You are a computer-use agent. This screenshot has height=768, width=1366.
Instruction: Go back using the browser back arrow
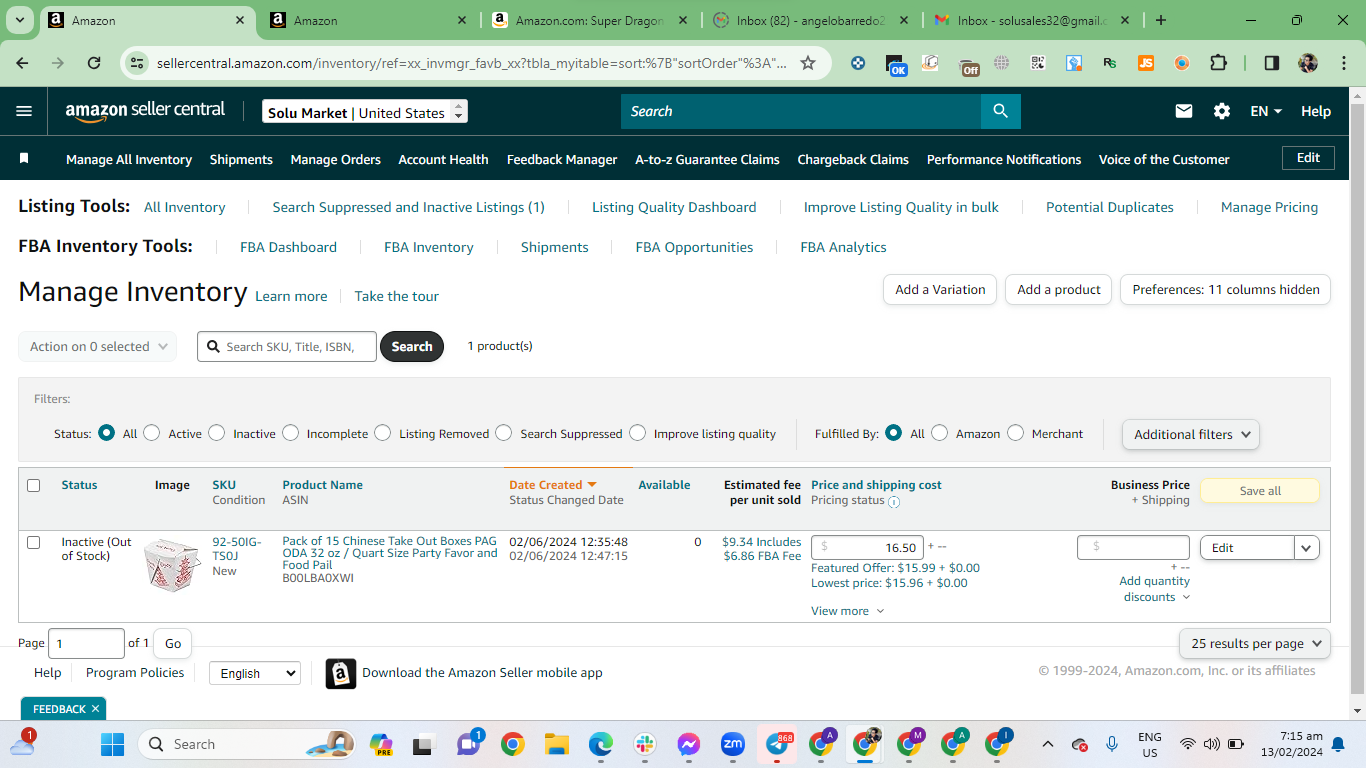click(x=23, y=63)
